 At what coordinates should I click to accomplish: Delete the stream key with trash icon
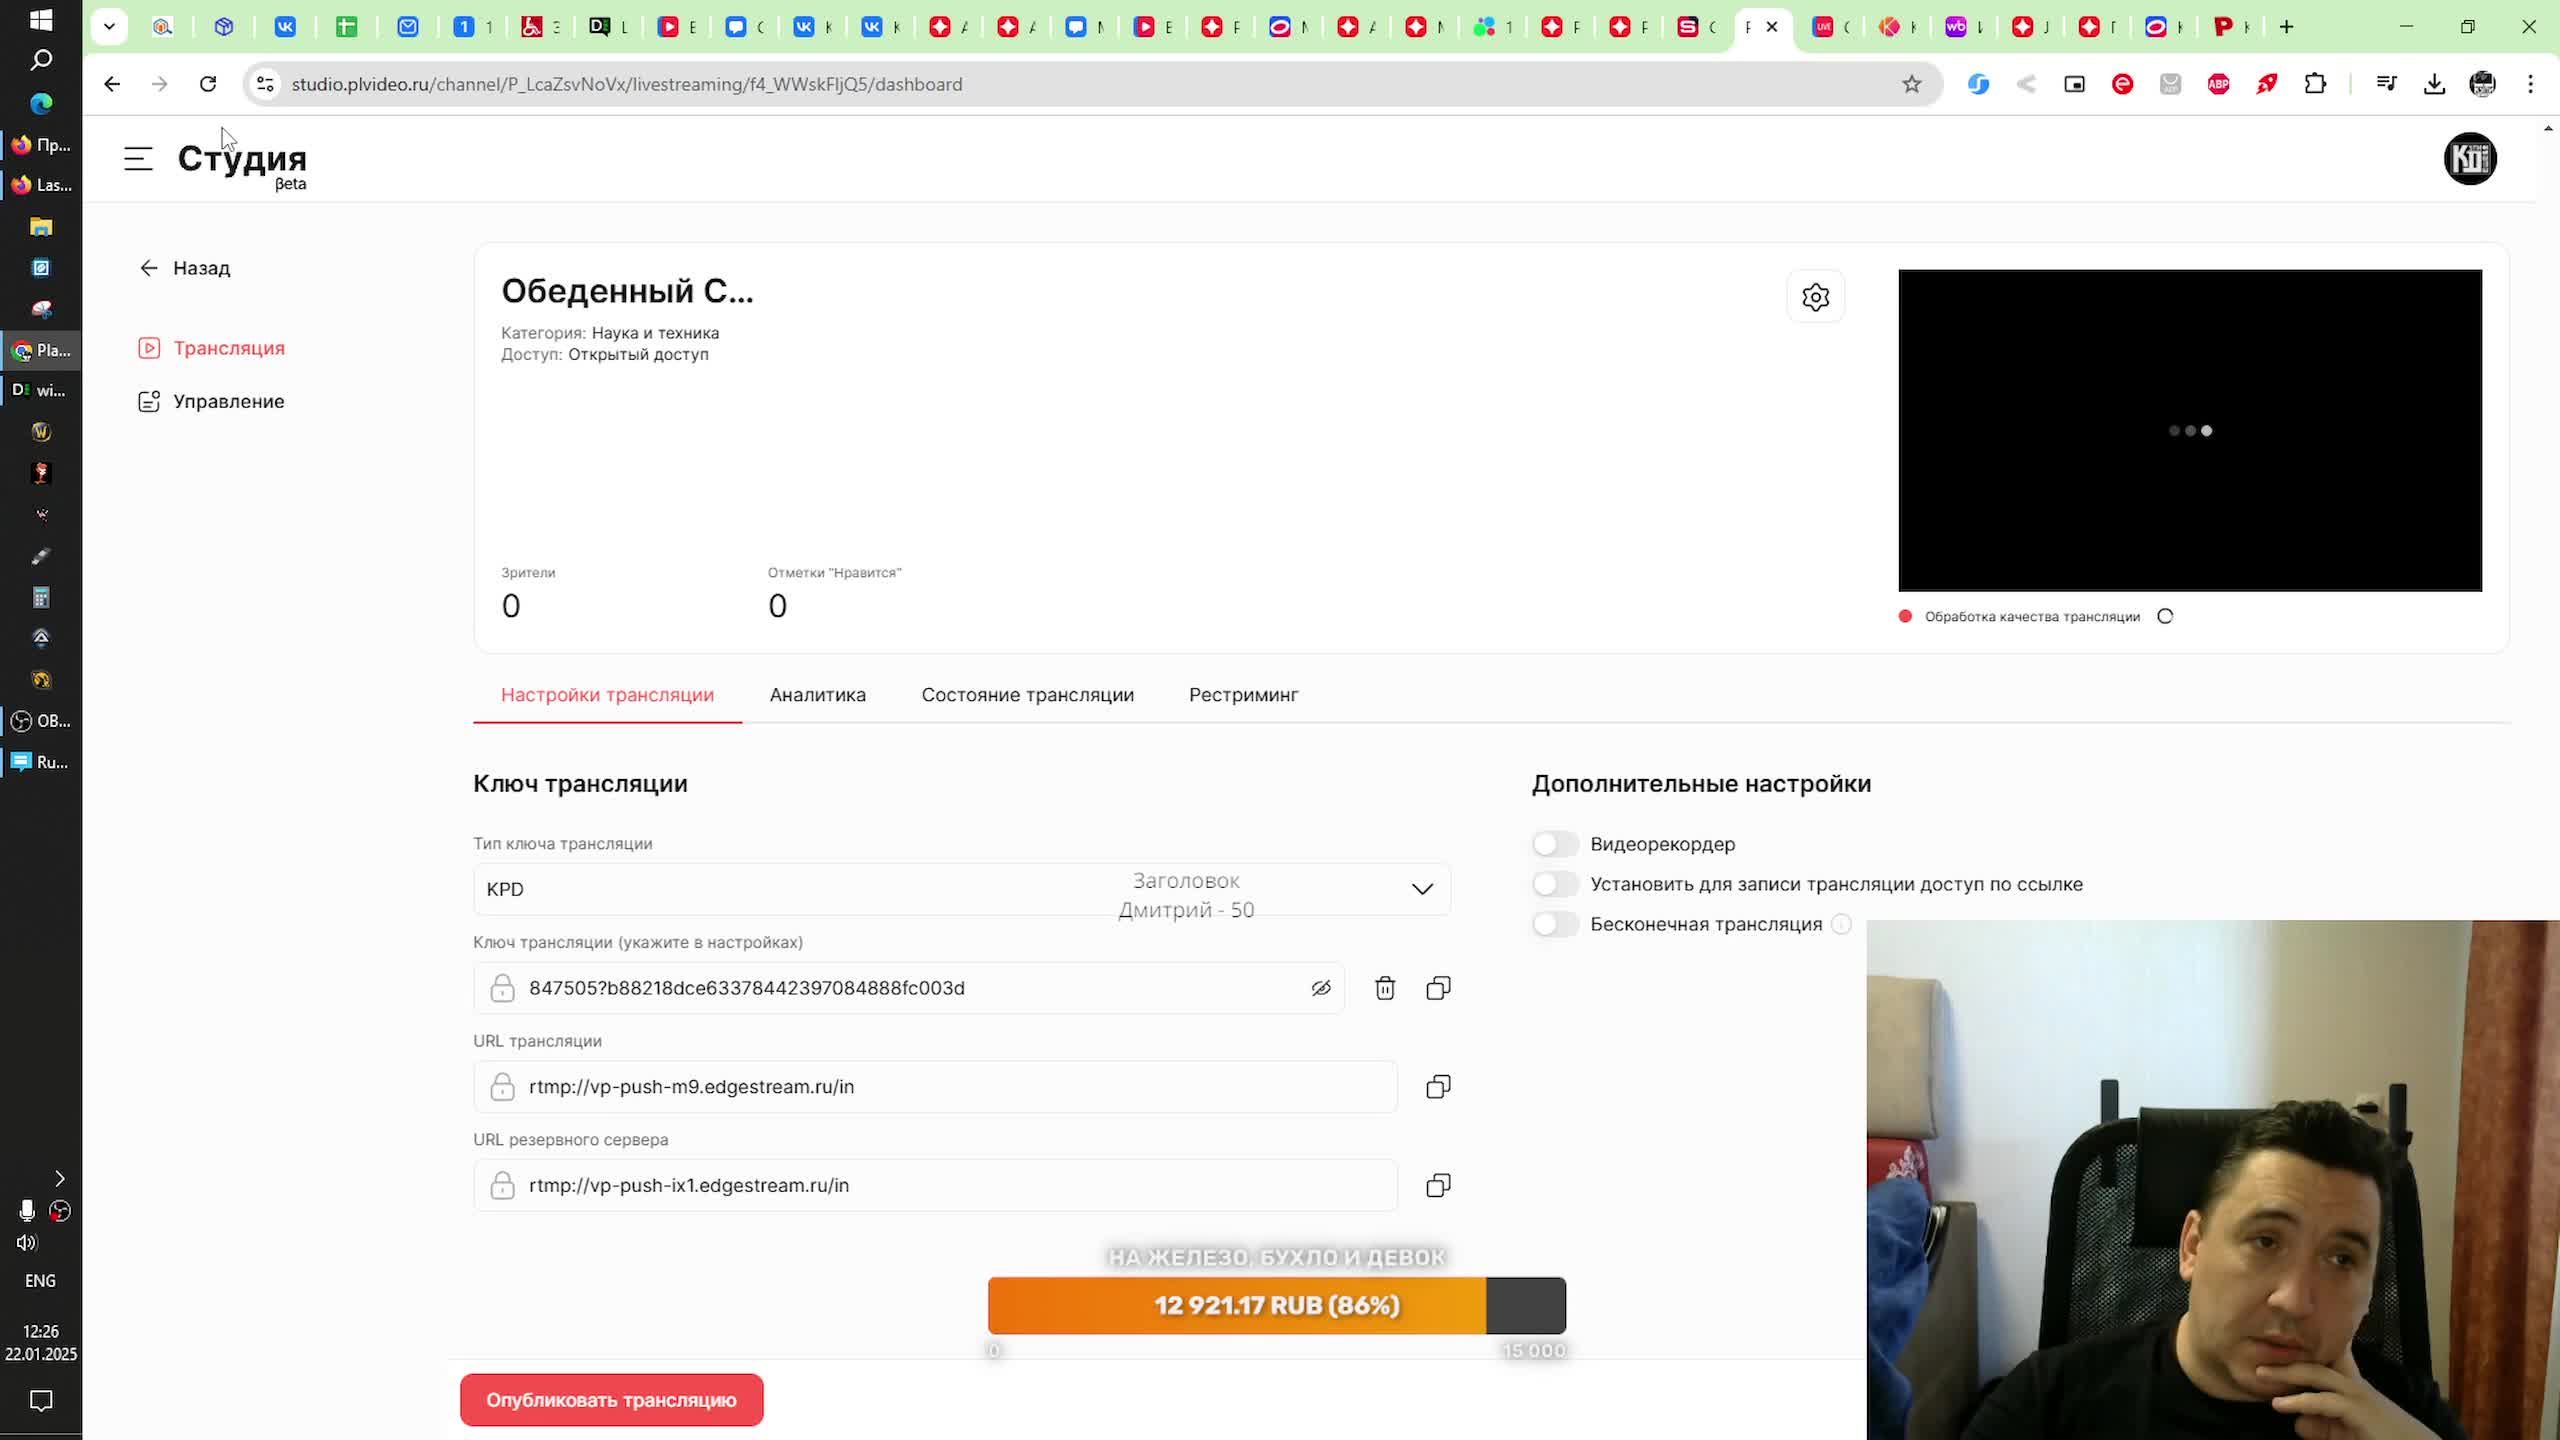pos(1384,988)
